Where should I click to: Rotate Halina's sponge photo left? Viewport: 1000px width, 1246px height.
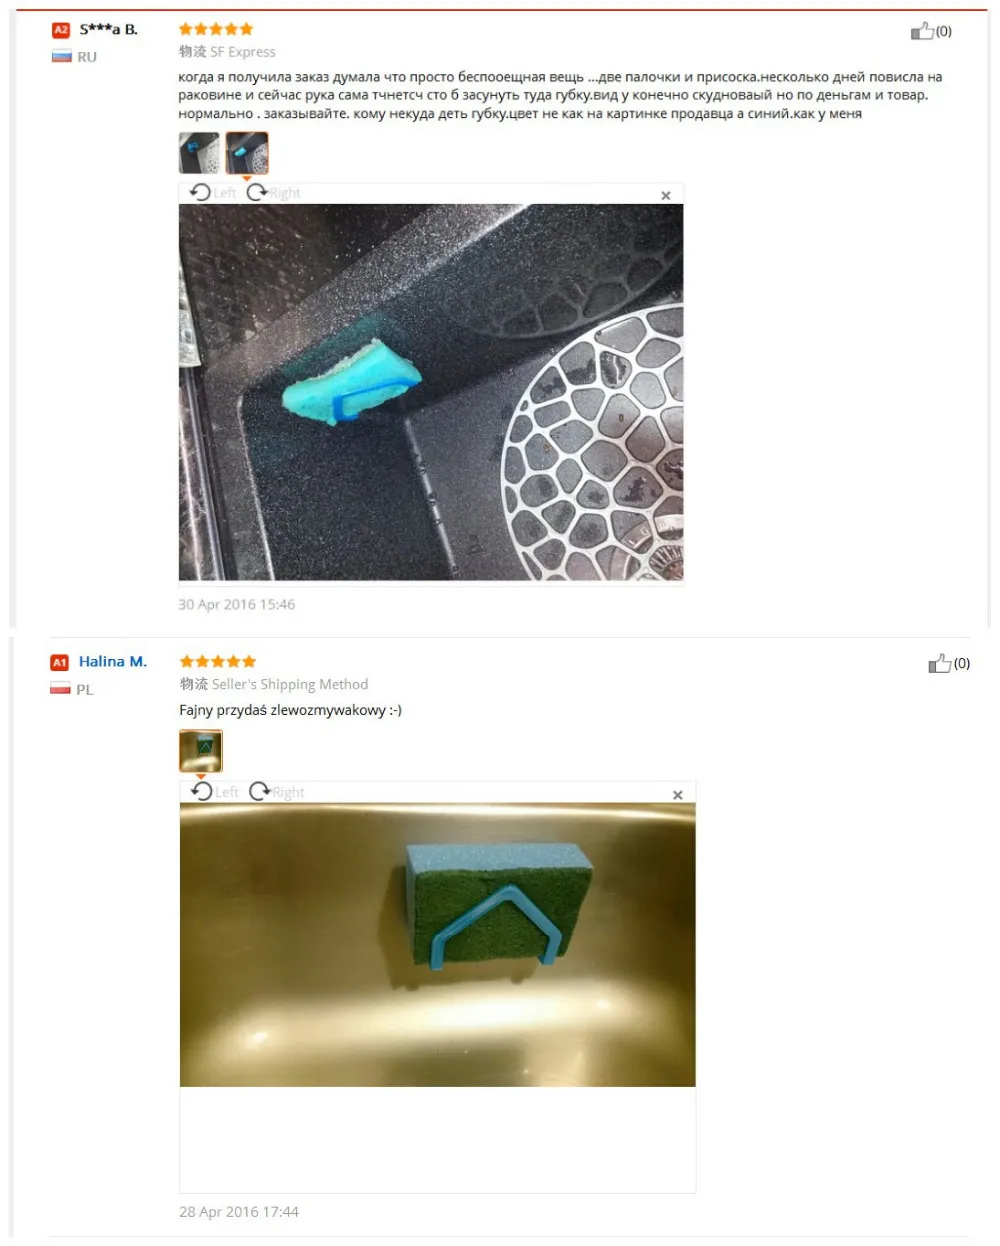(x=215, y=792)
